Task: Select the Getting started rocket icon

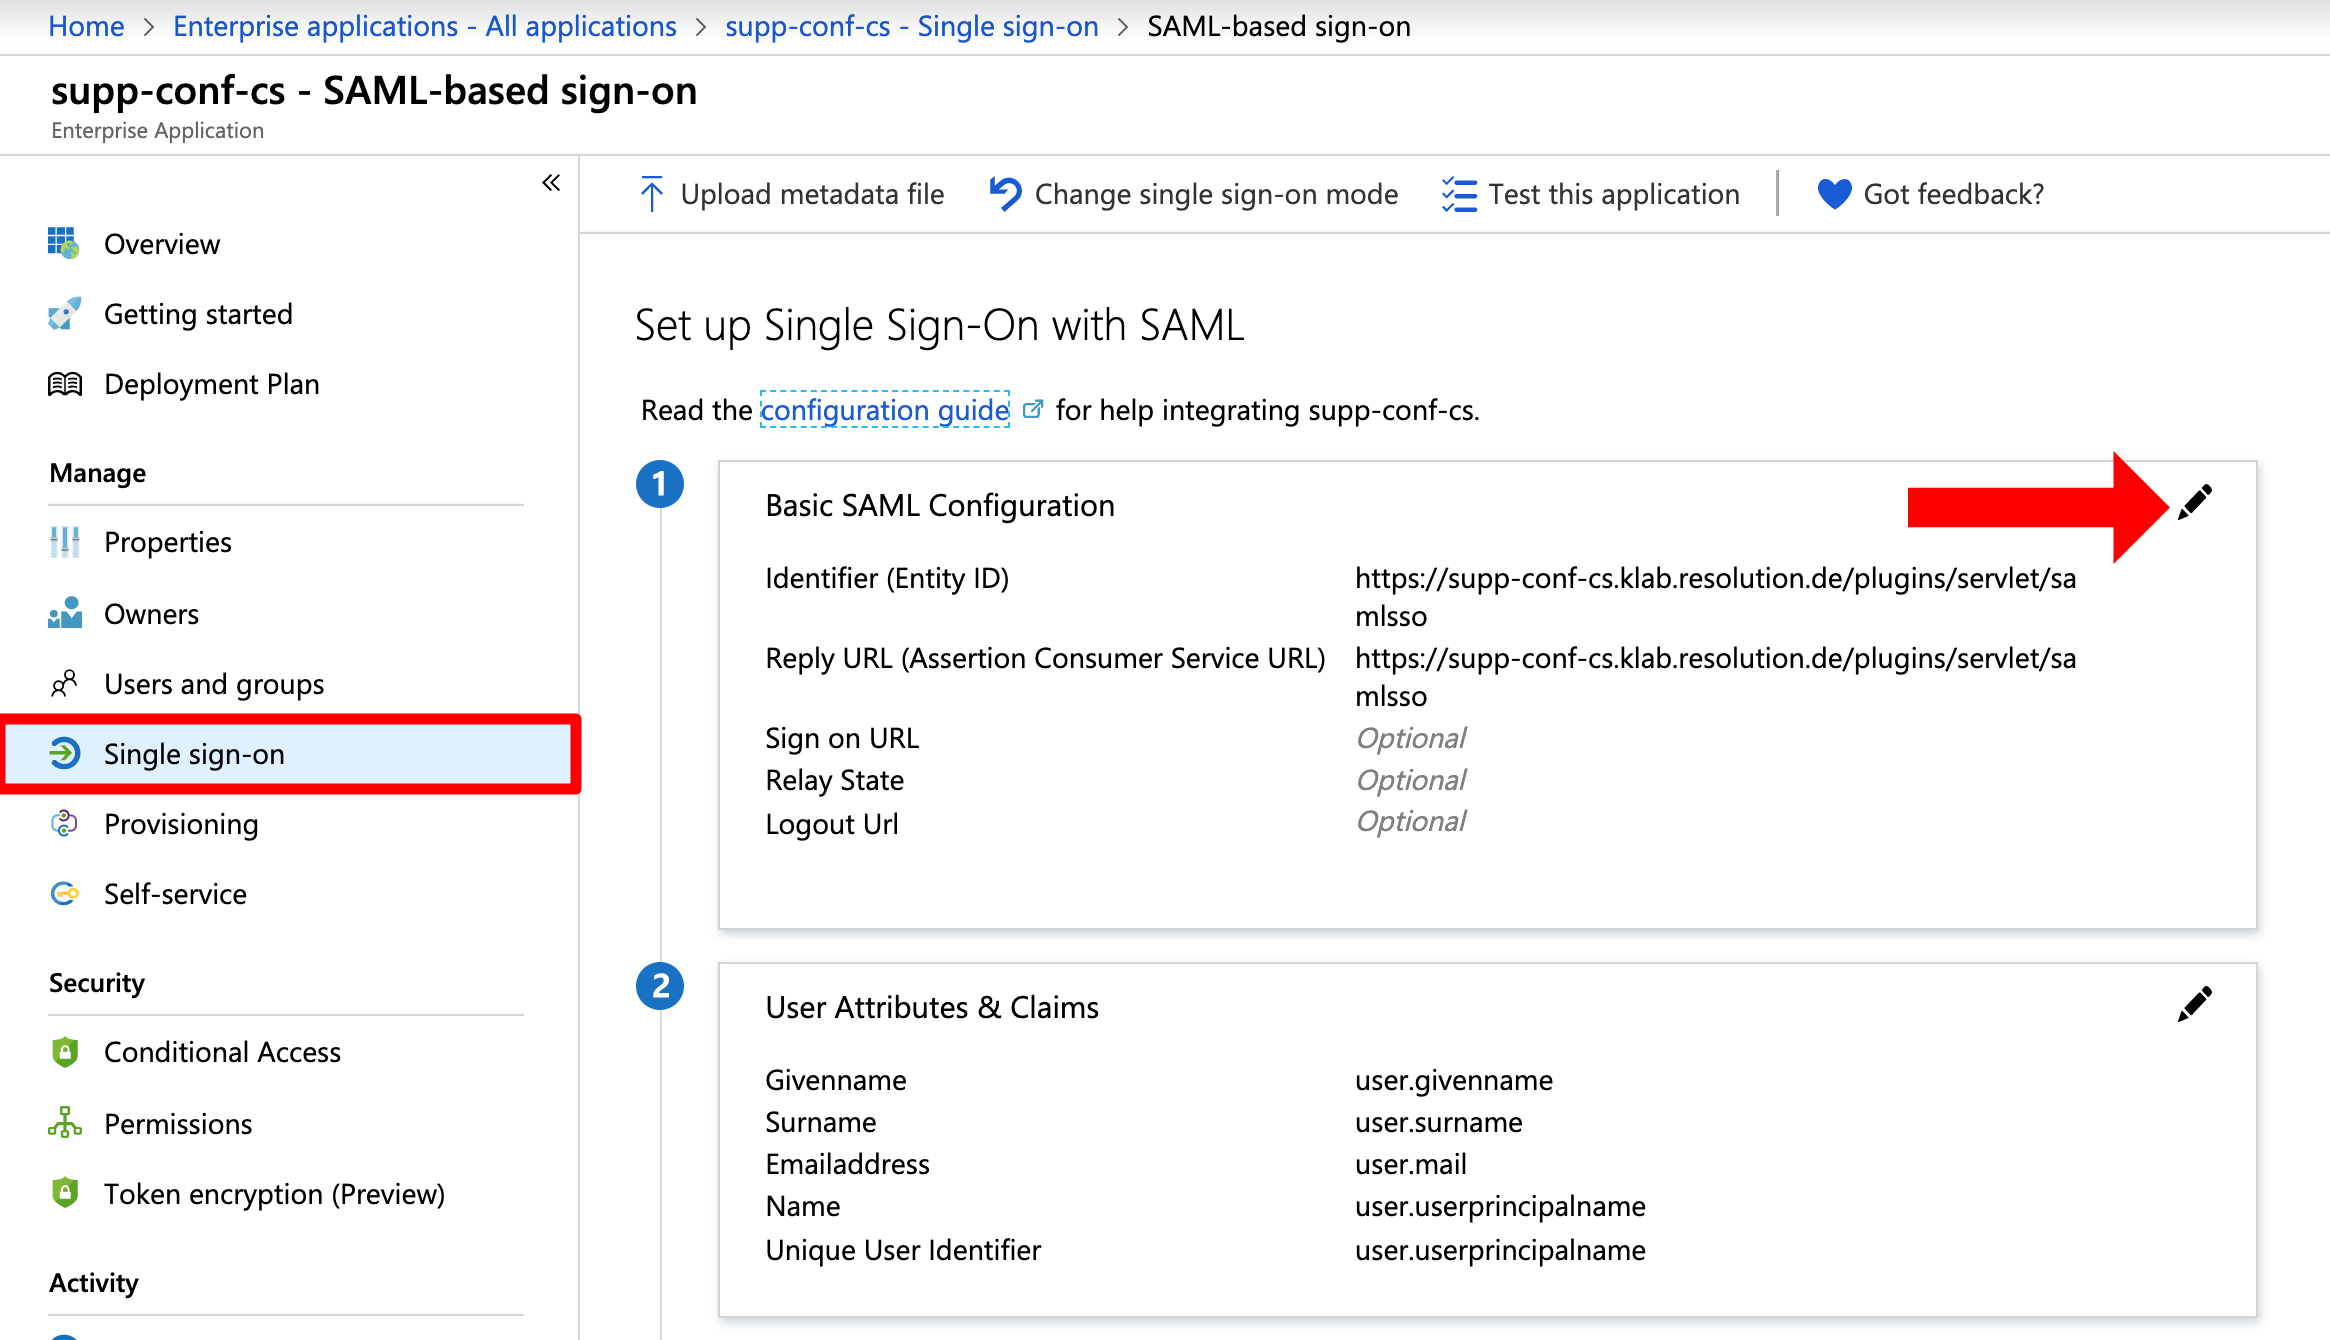Action: tap(64, 313)
